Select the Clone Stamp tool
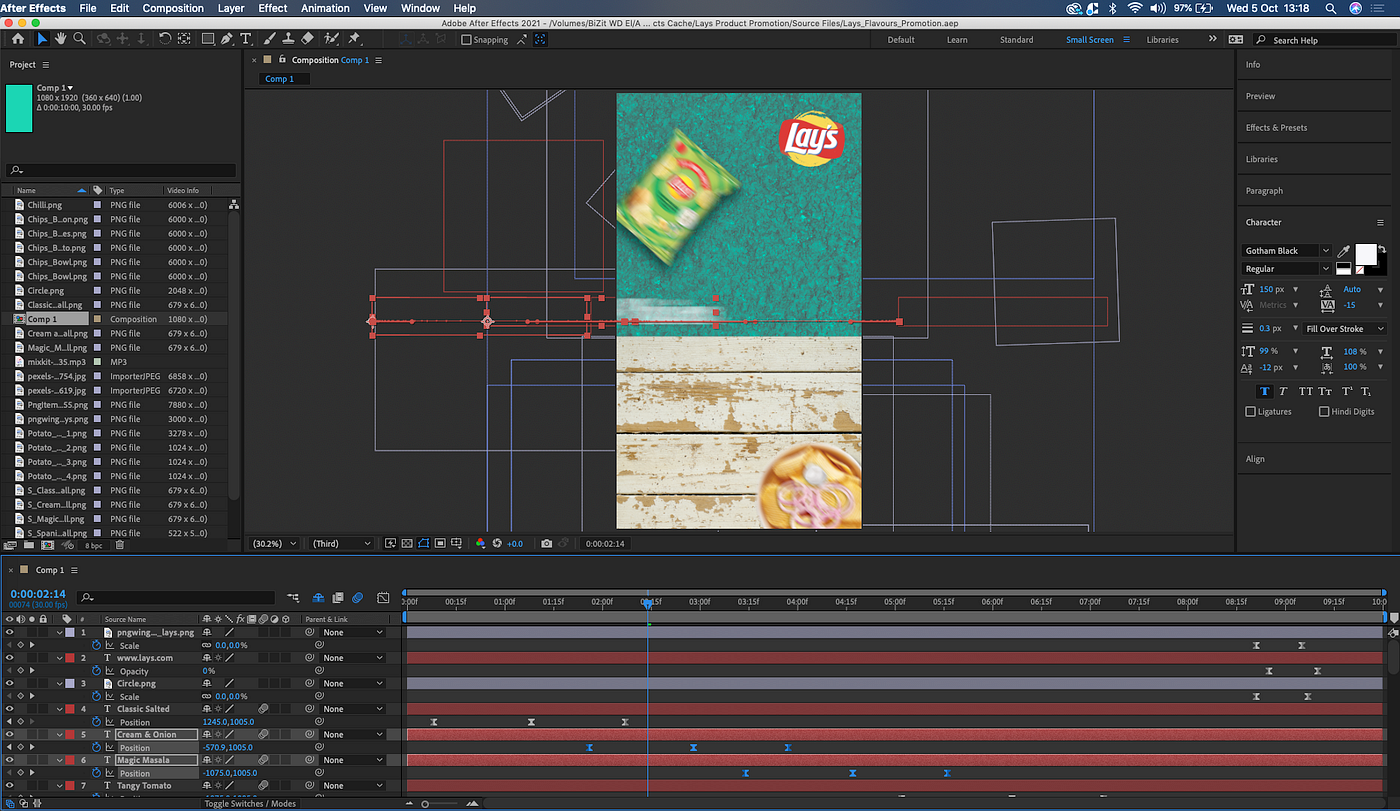 pos(288,39)
